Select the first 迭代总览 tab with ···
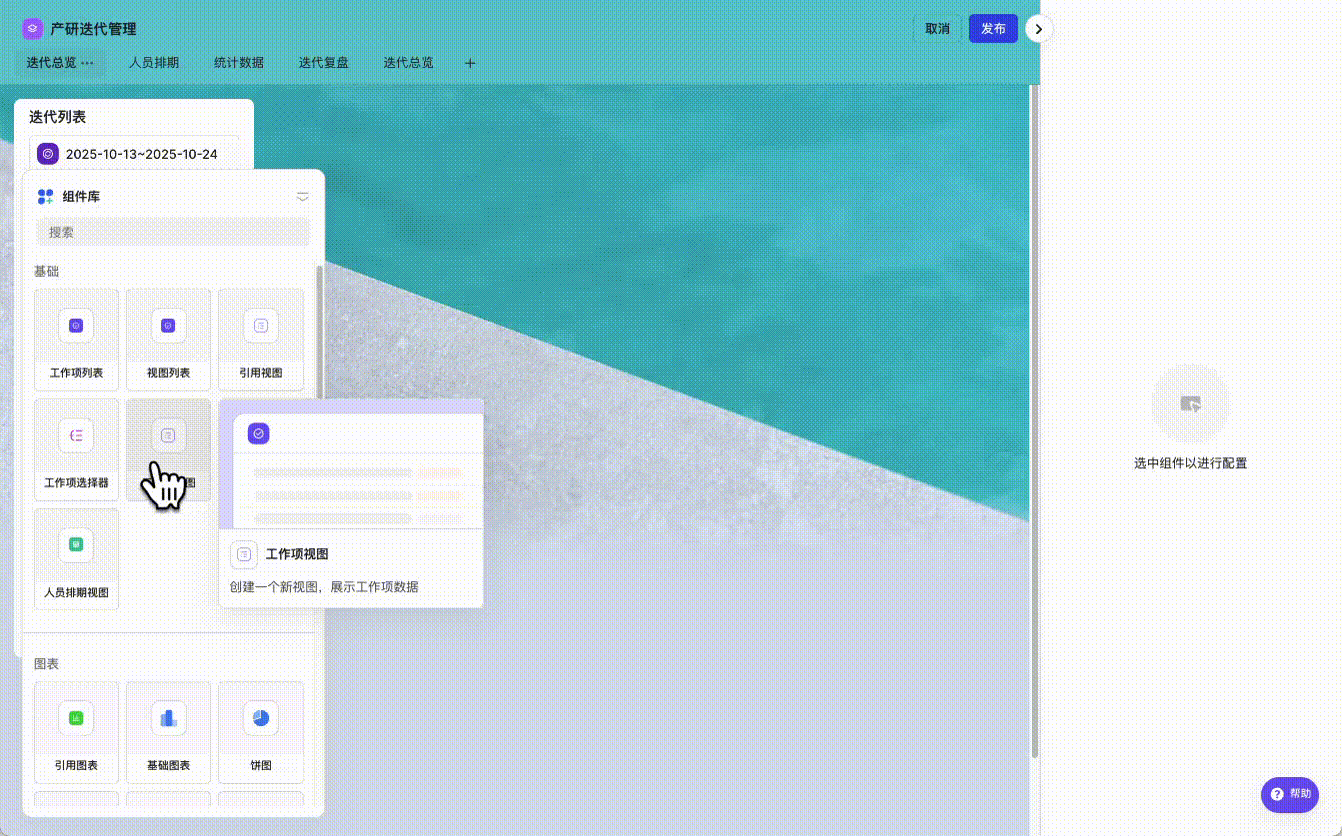This screenshot has width=1342, height=836. (60, 63)
